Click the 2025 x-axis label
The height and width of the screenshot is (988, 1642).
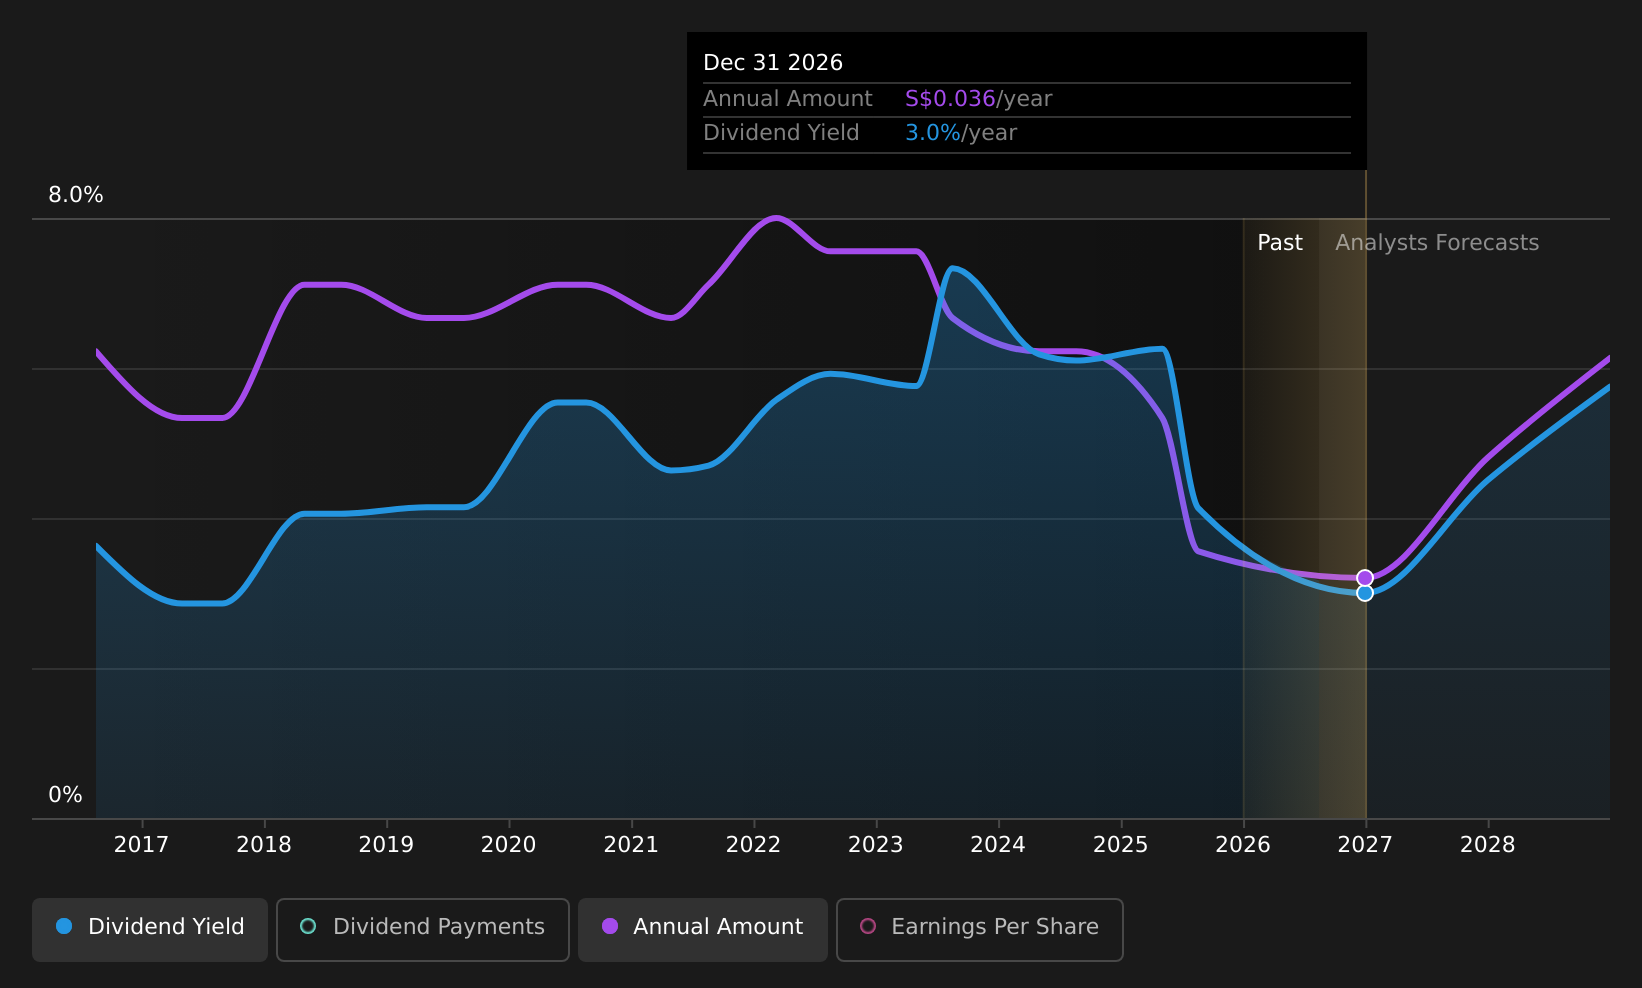tap(1121, 845)
